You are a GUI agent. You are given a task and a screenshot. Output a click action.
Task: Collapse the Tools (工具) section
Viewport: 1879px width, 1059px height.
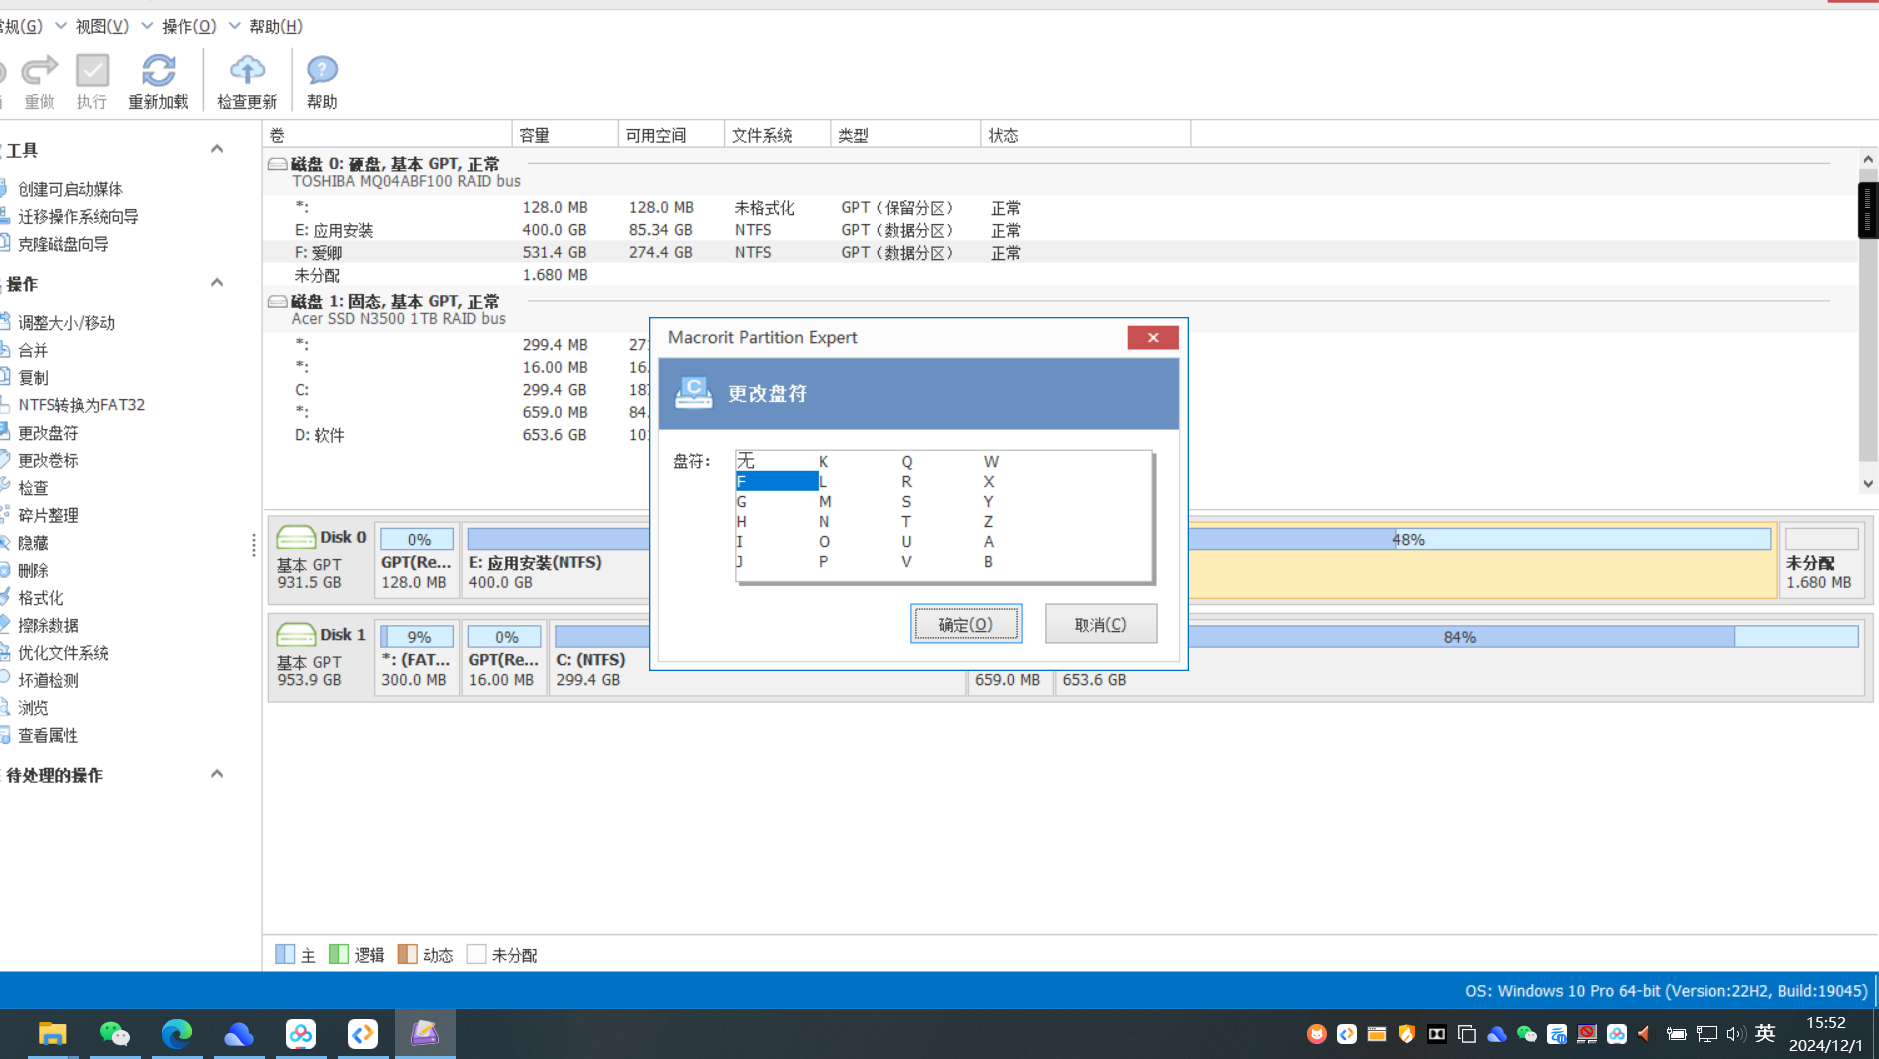click(x=217, y=149)
